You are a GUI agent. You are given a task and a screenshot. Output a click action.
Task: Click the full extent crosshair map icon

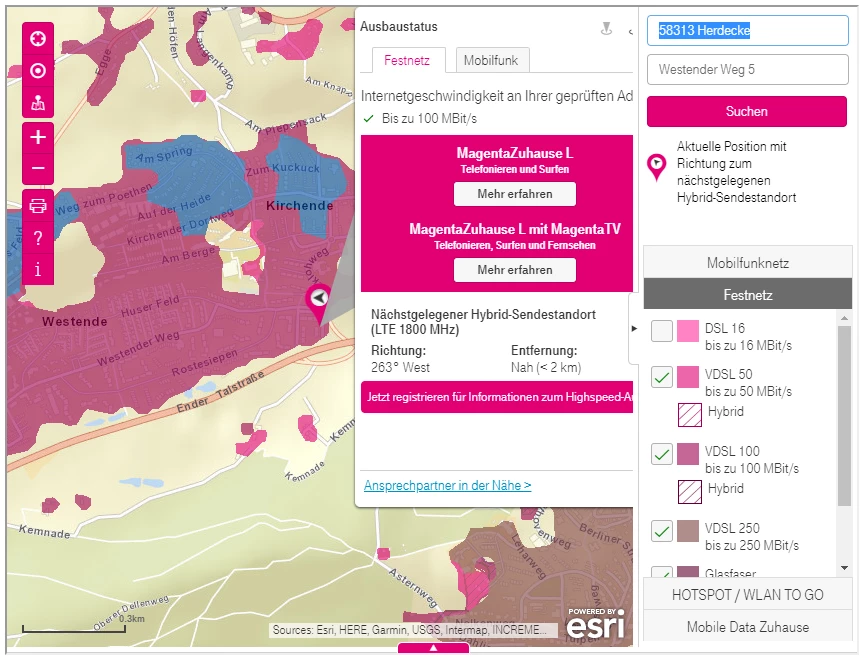click(38, 39)
